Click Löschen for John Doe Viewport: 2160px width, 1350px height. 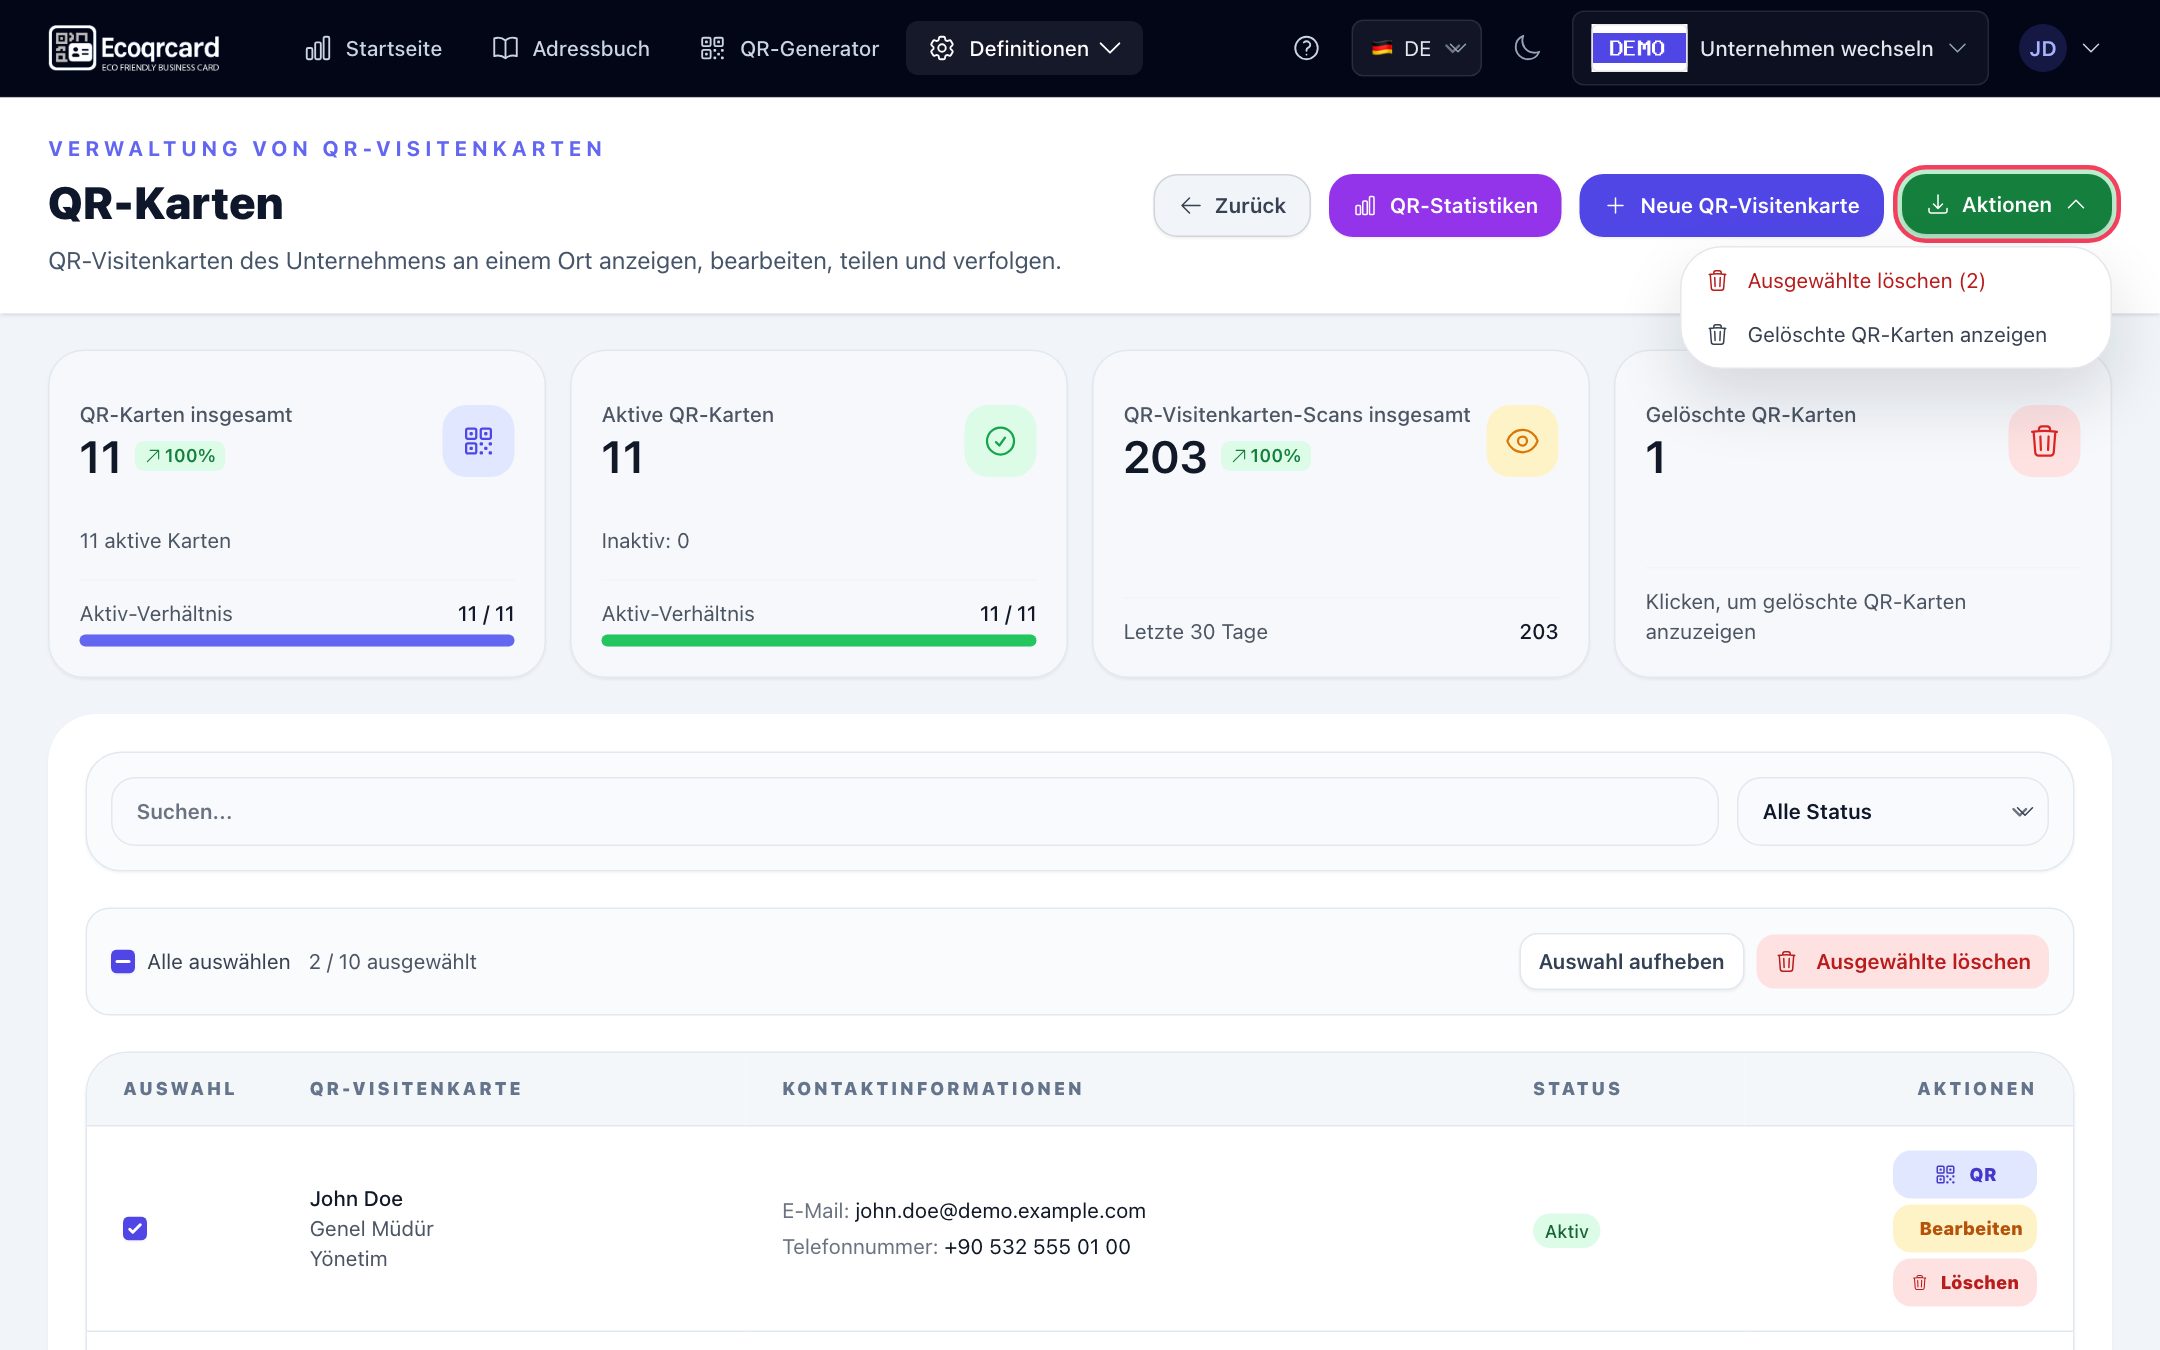pyautogui.click(x=1964, y=1283)
